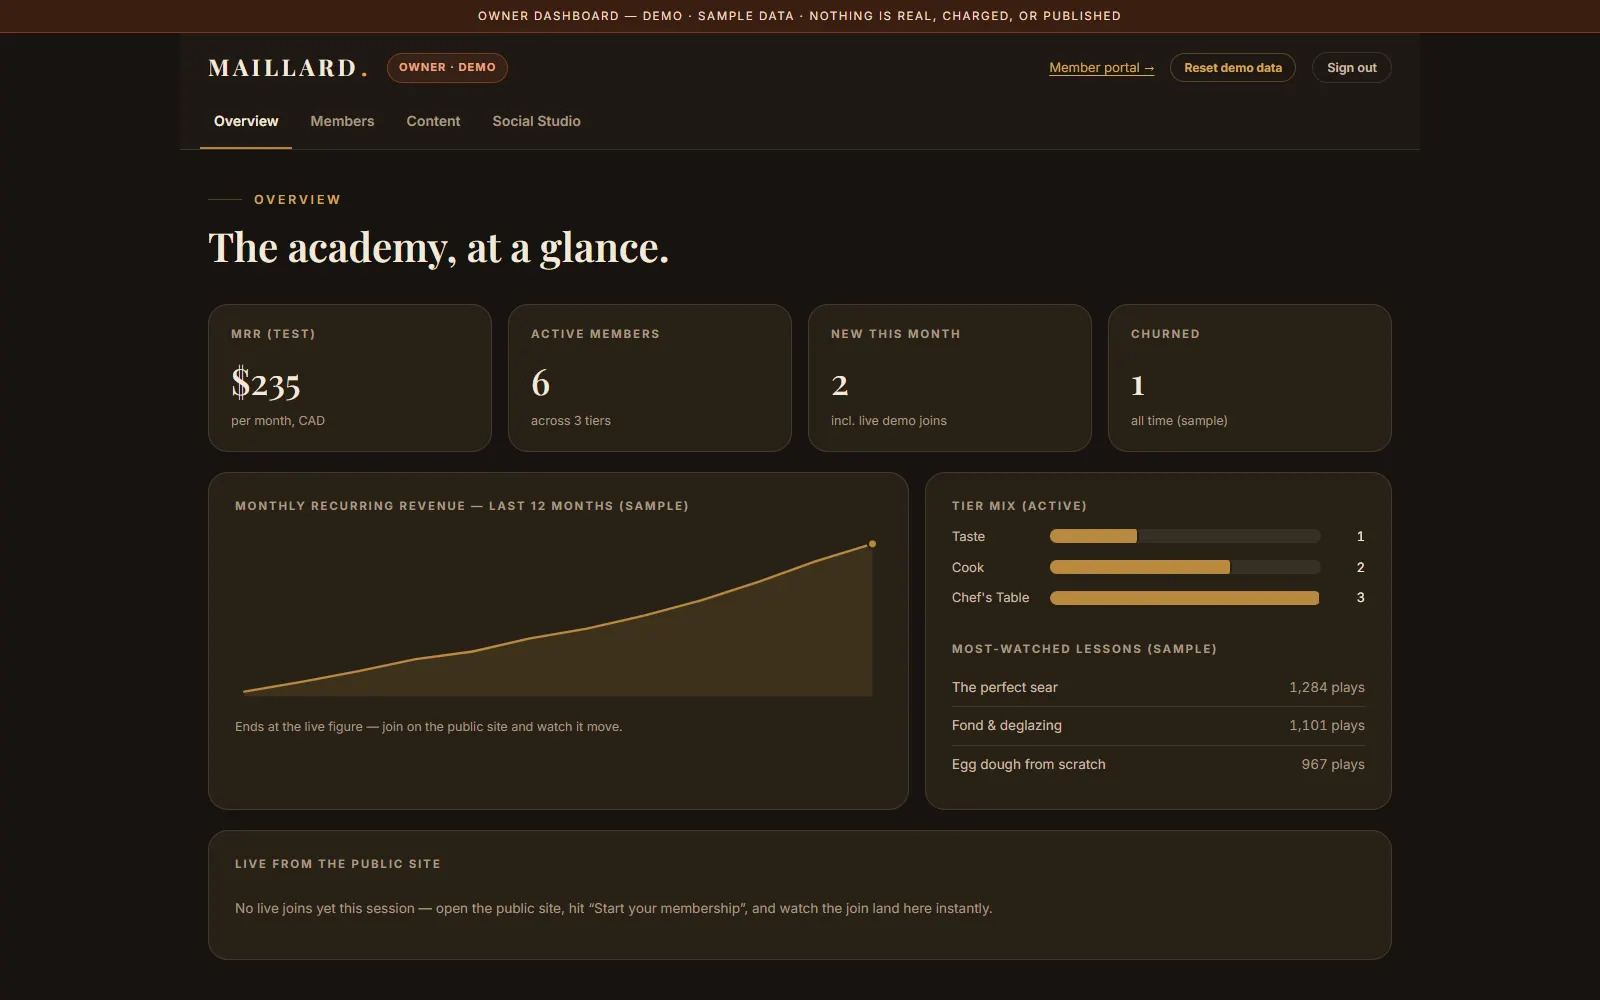Open the Overview tab
Viewport: 1600px width, 1000px height.
(246, 121)
